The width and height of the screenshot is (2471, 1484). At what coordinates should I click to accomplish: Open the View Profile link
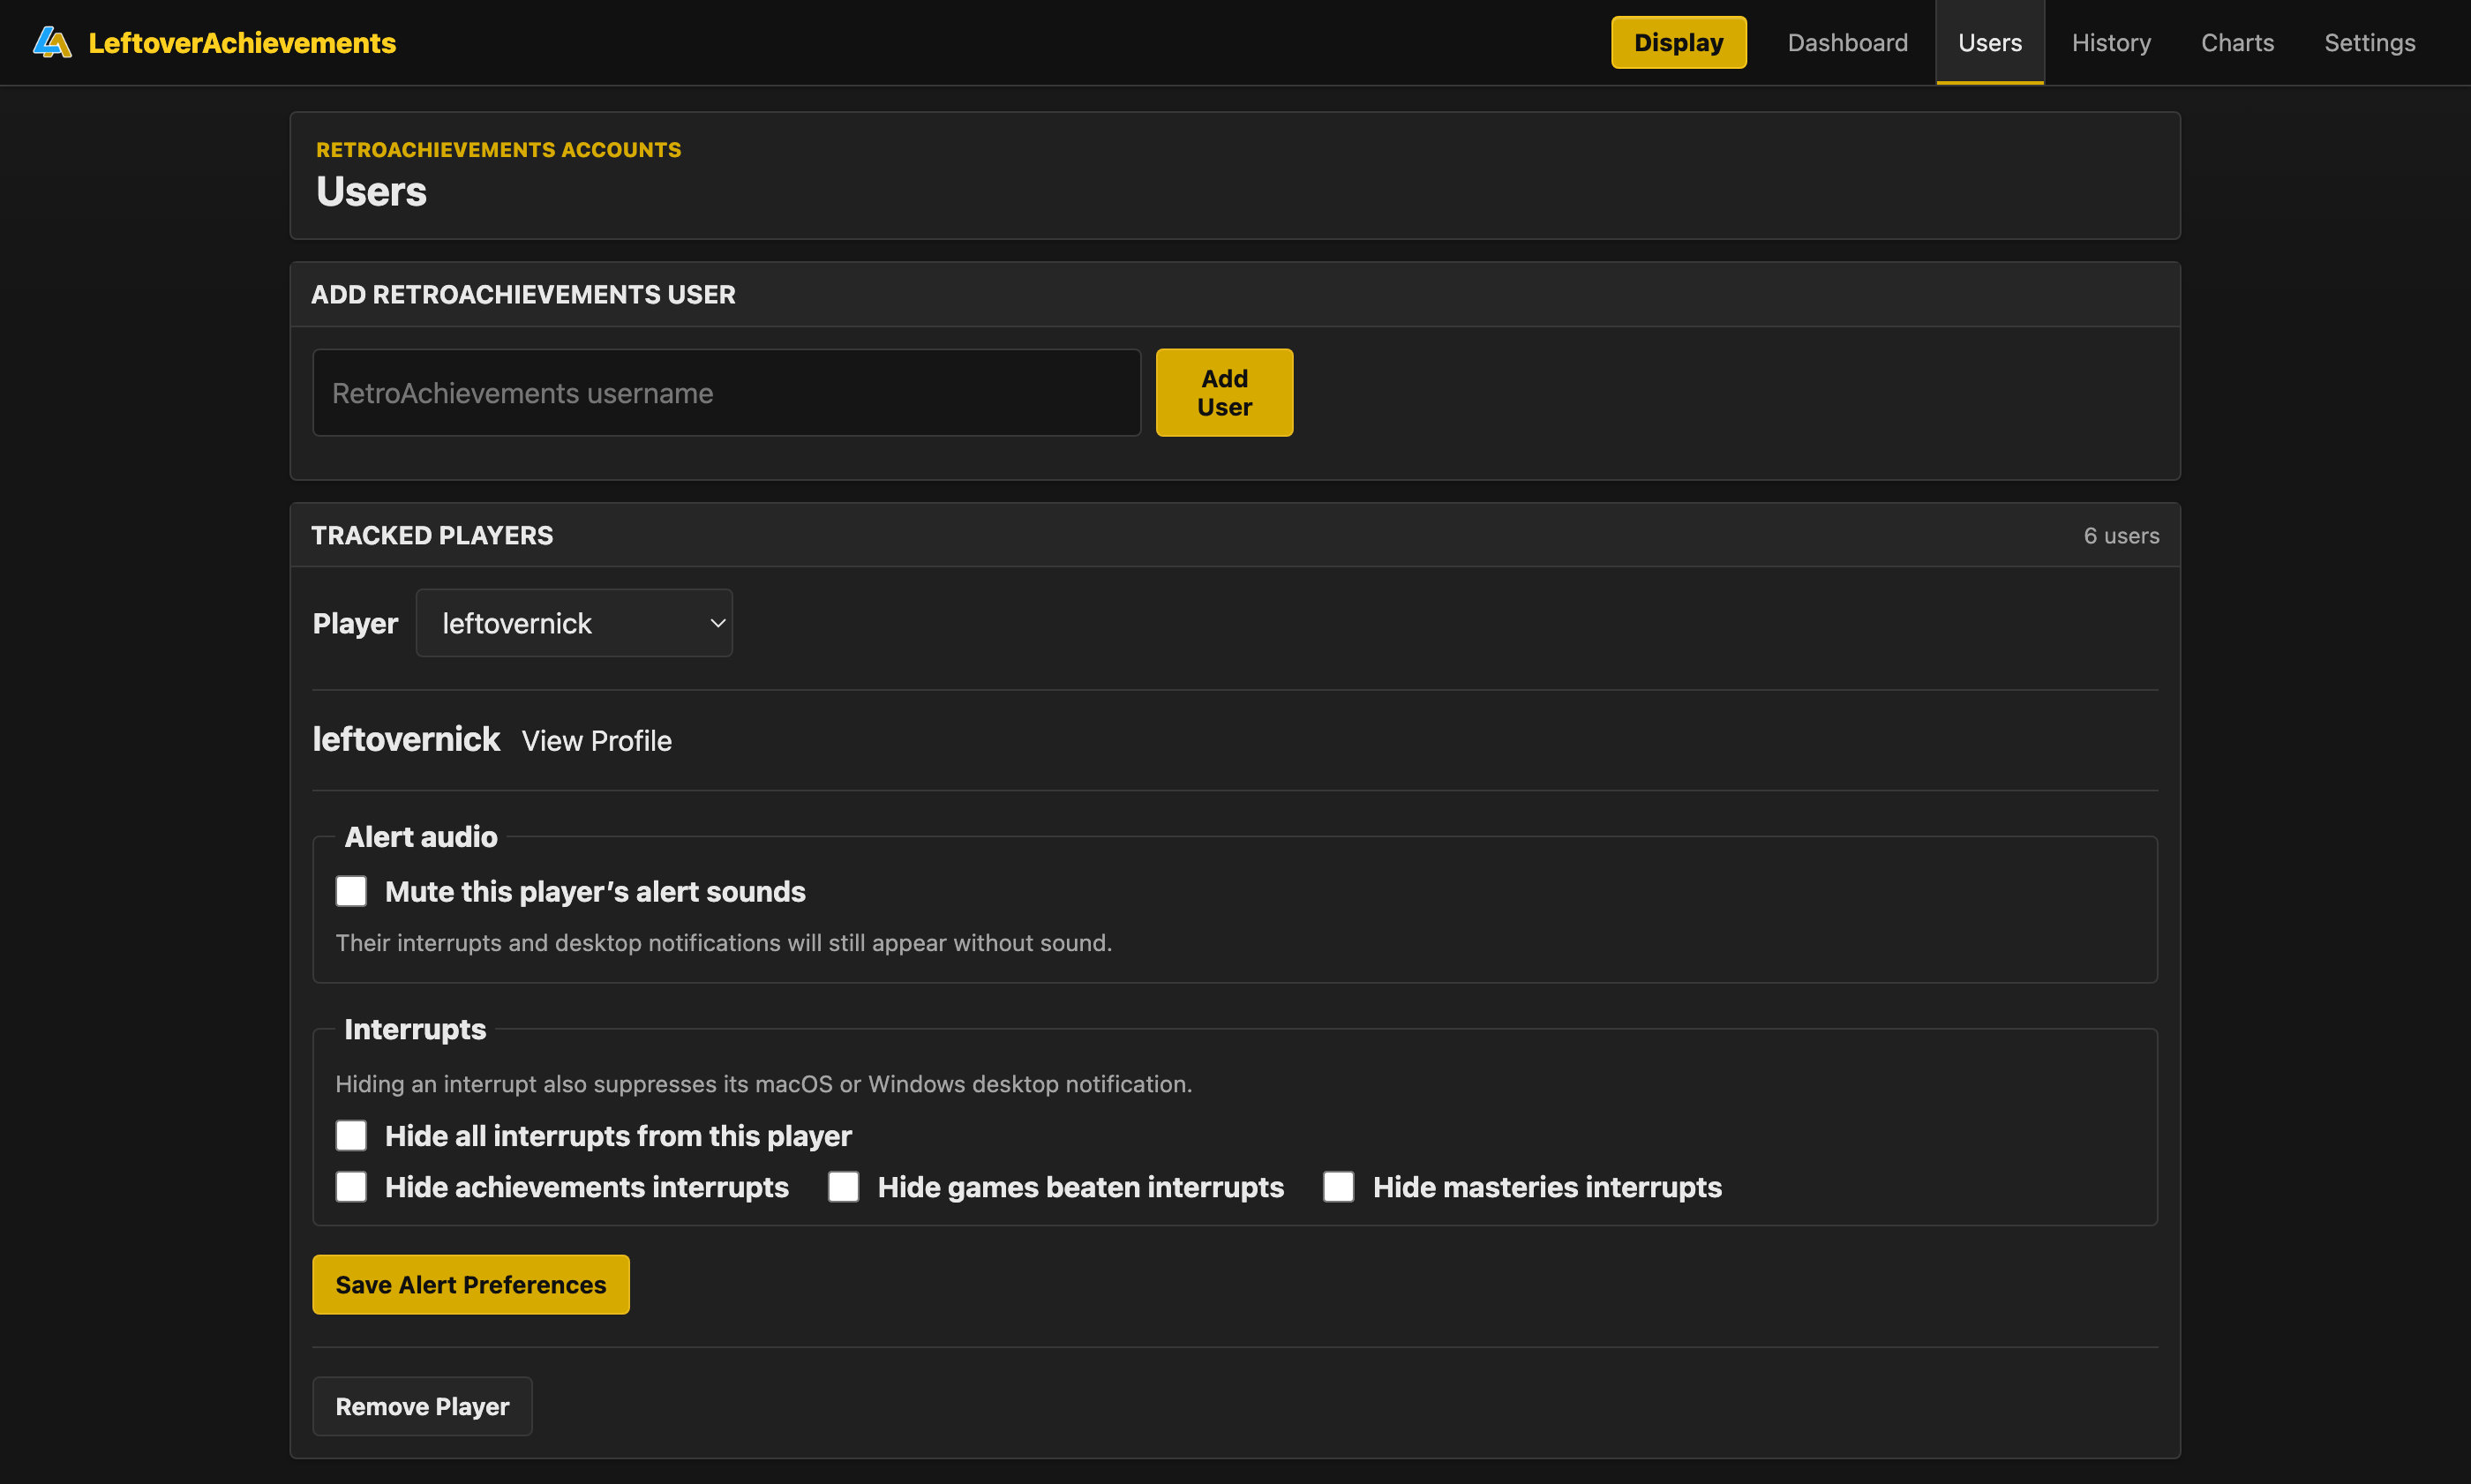coord(596,741)
